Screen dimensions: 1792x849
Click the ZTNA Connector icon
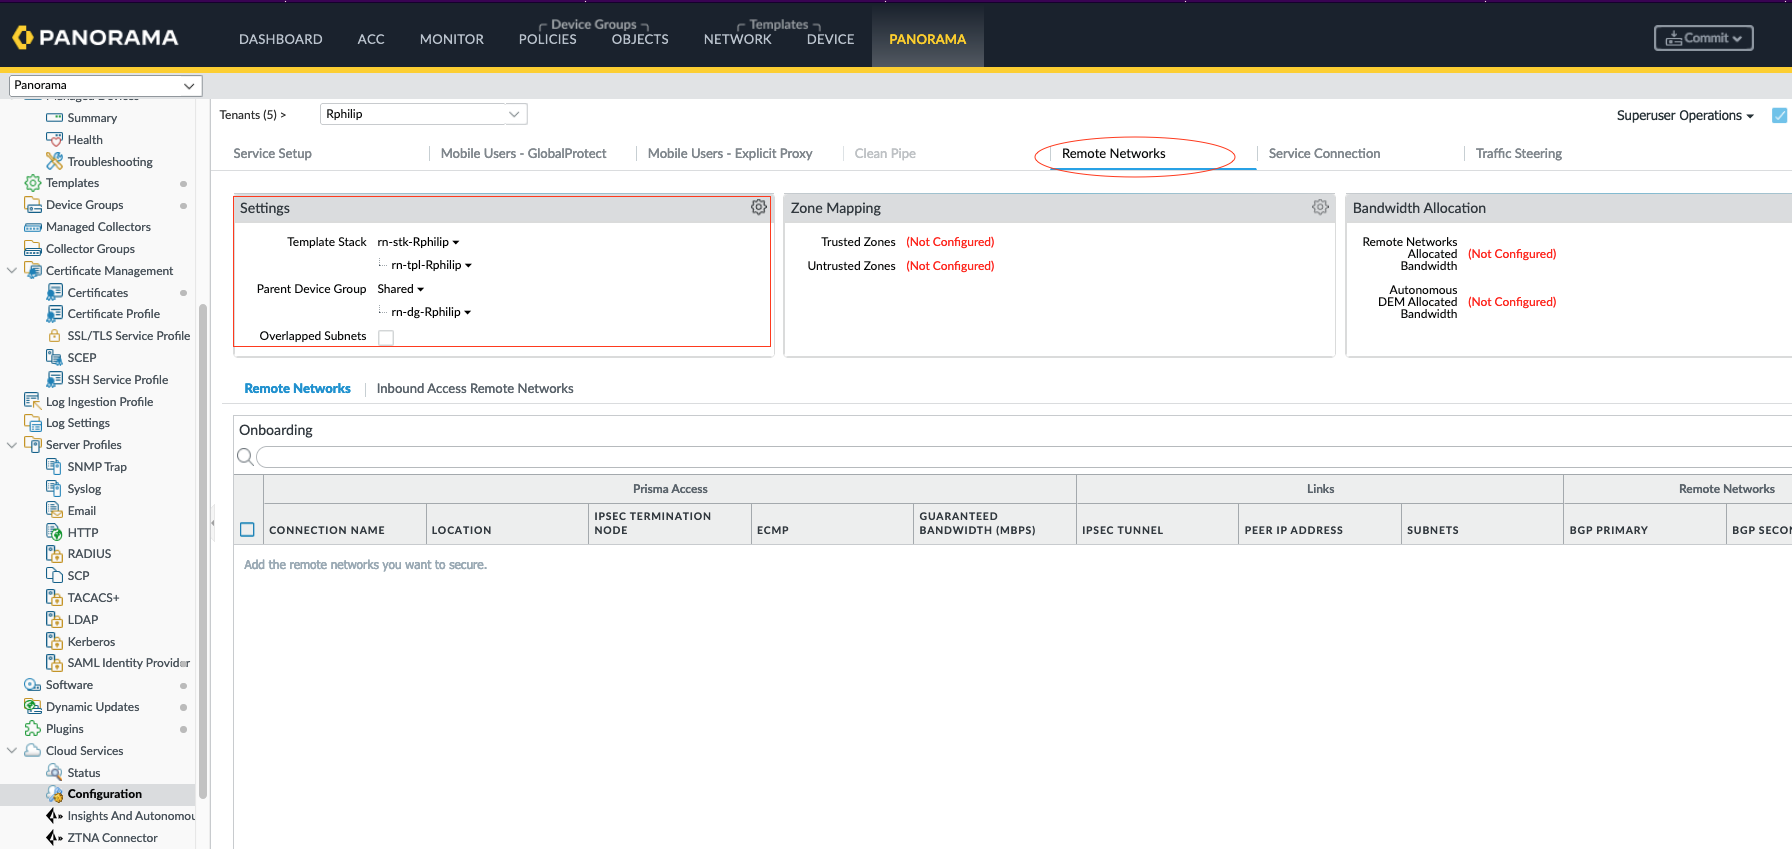pos(55,838)
